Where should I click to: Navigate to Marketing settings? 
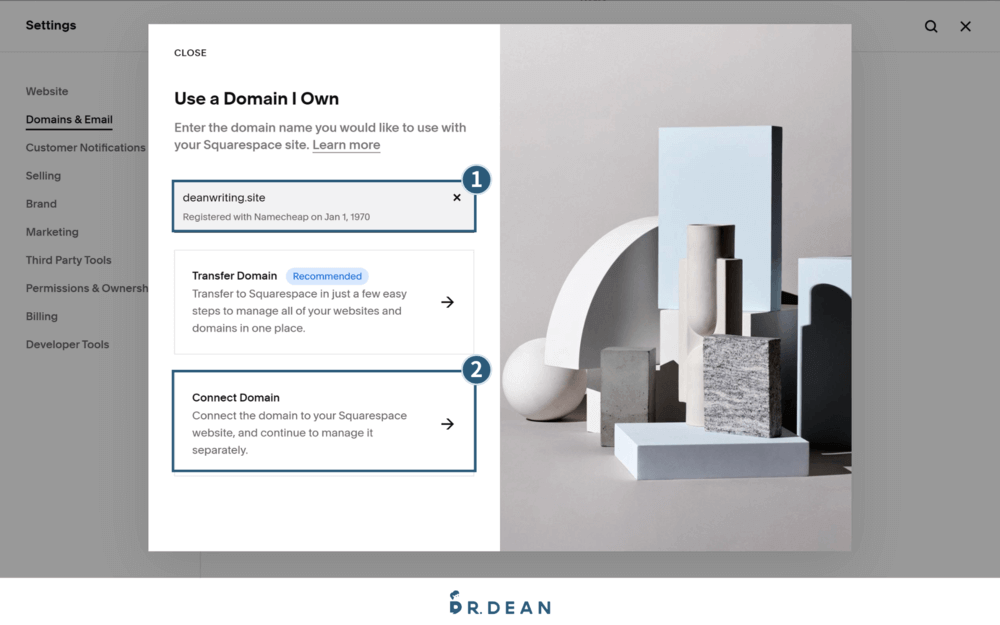coord(52,232)
